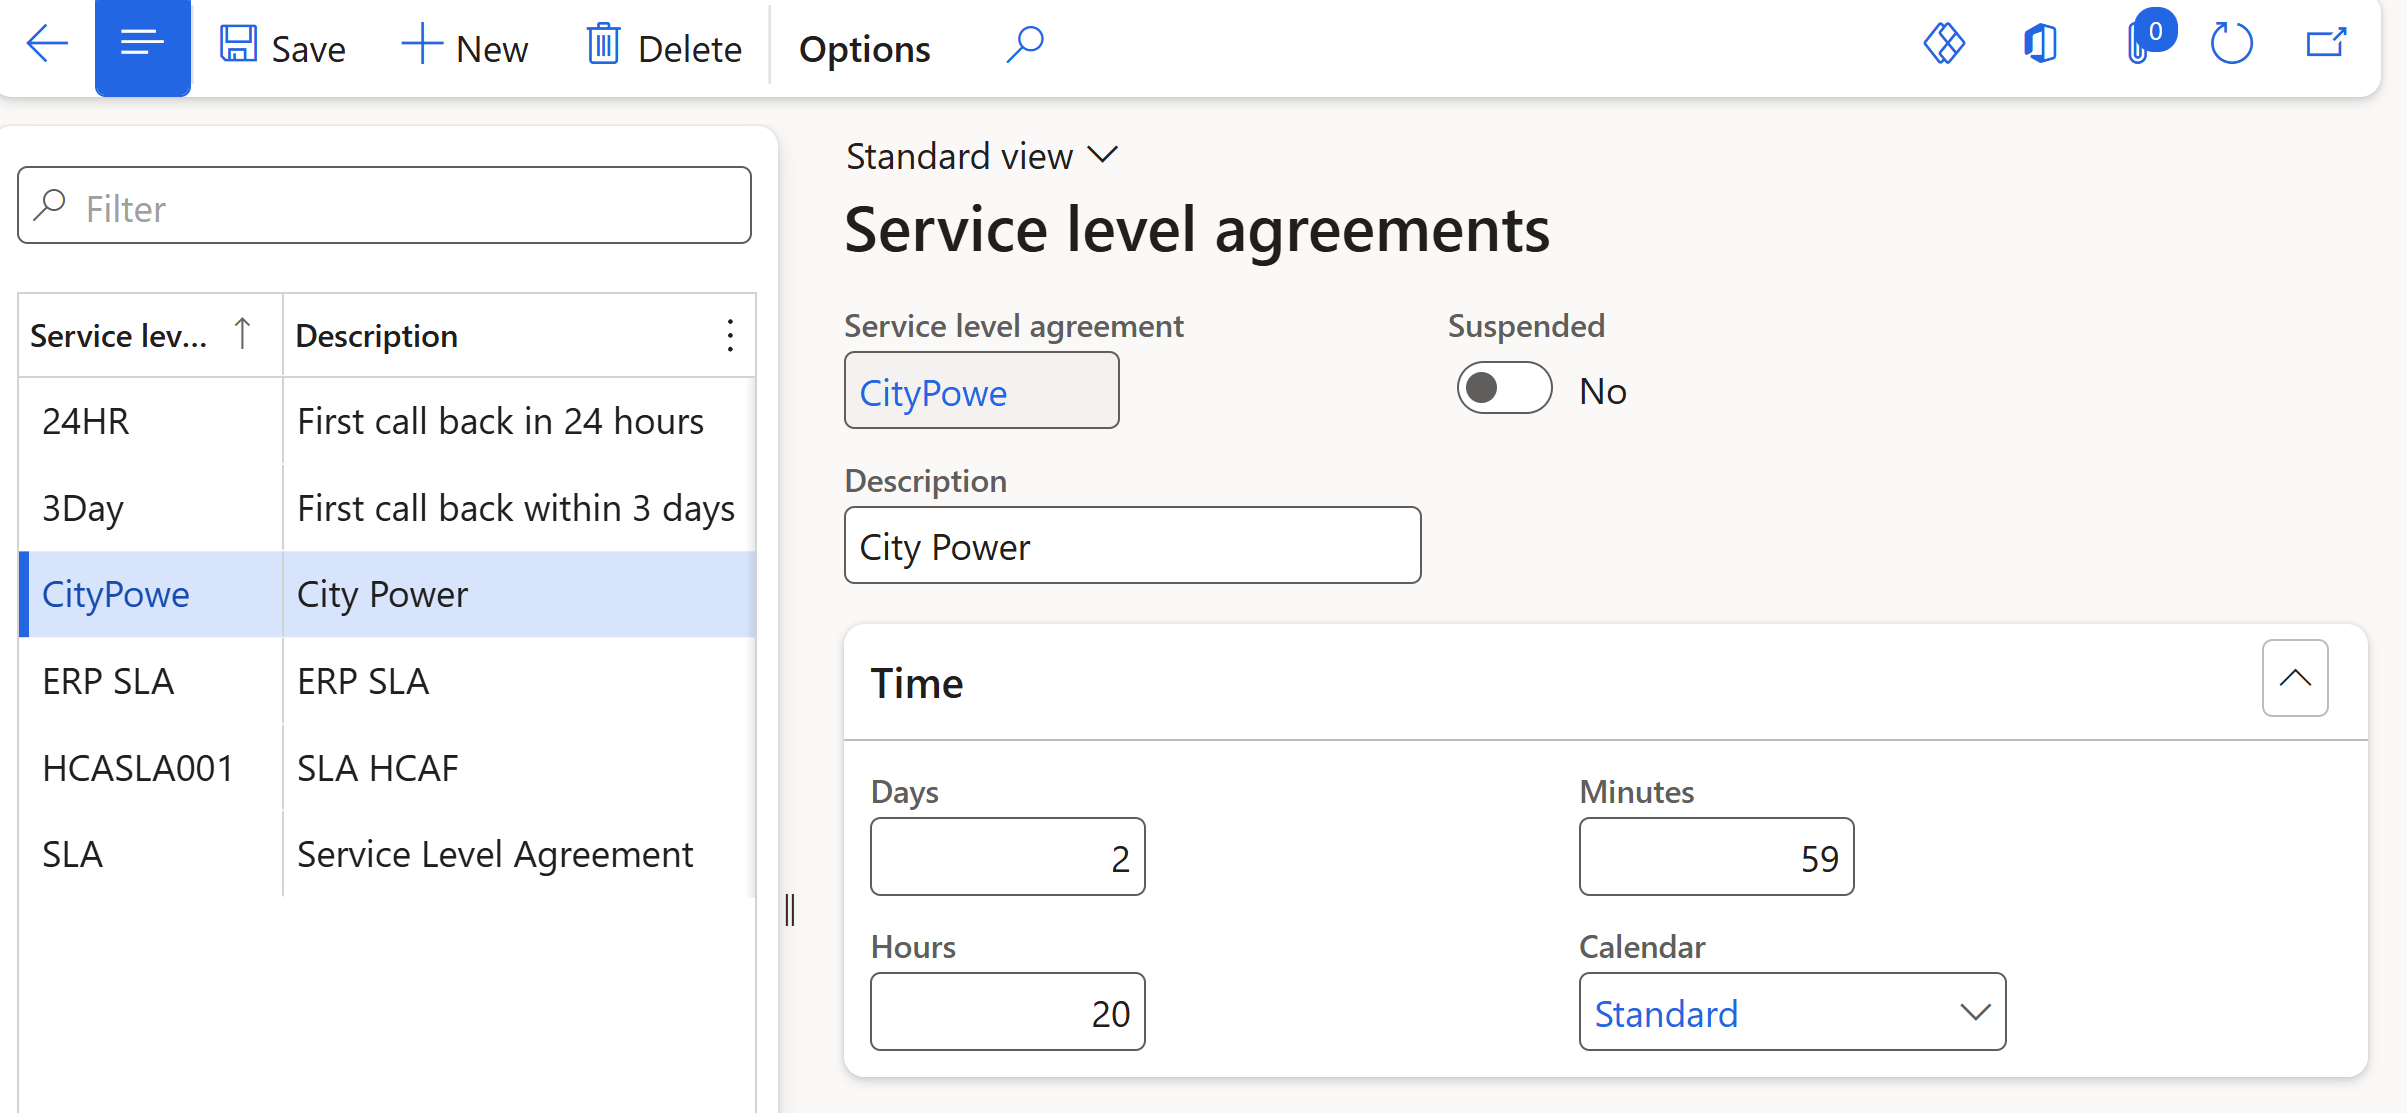Open attachments paperclip with zero badge
The width and height of the screenshot is (2407, 1113).
click(2138, 44)
